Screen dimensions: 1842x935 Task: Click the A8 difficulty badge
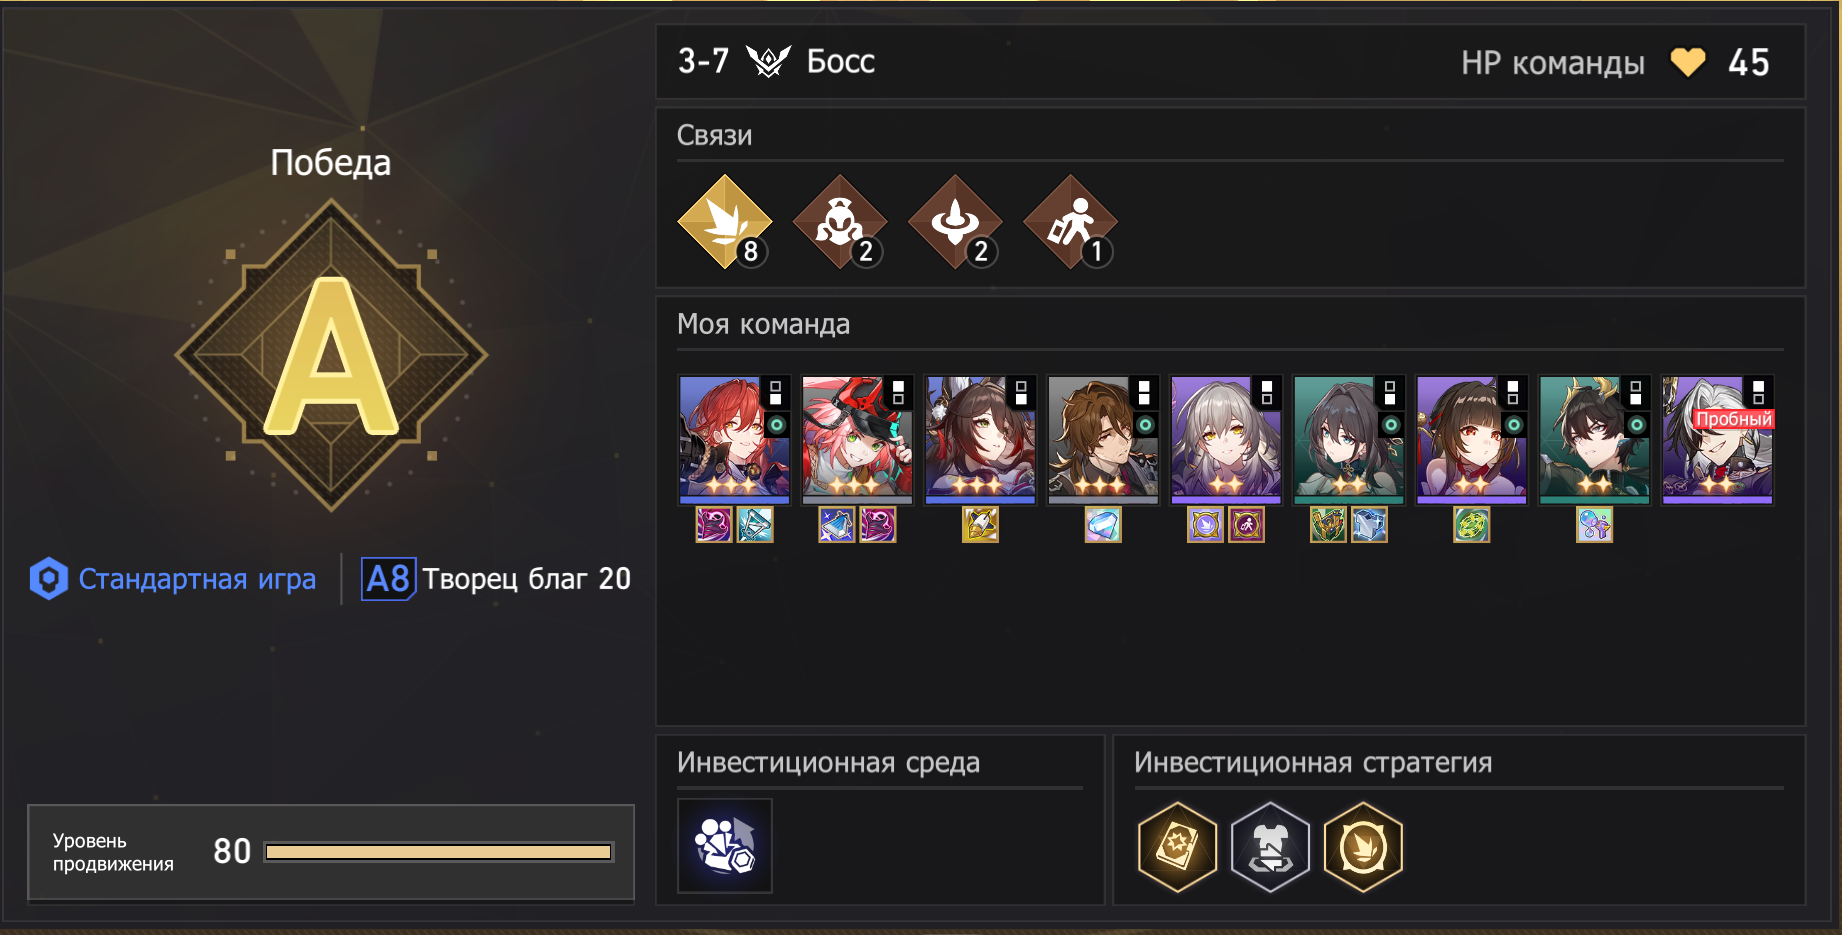[388, 579]
